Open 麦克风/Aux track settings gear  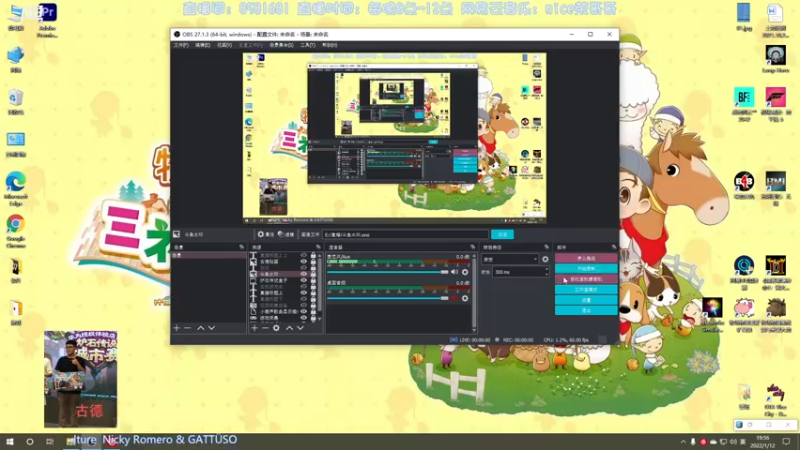point(465,272)
